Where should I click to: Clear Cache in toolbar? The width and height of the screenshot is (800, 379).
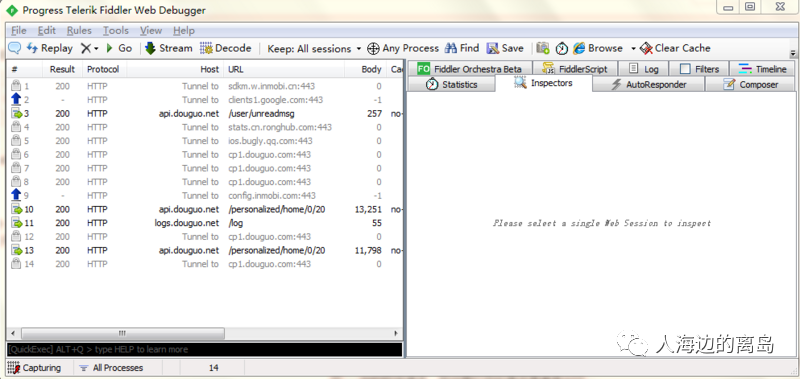click(x=675, y=48)
